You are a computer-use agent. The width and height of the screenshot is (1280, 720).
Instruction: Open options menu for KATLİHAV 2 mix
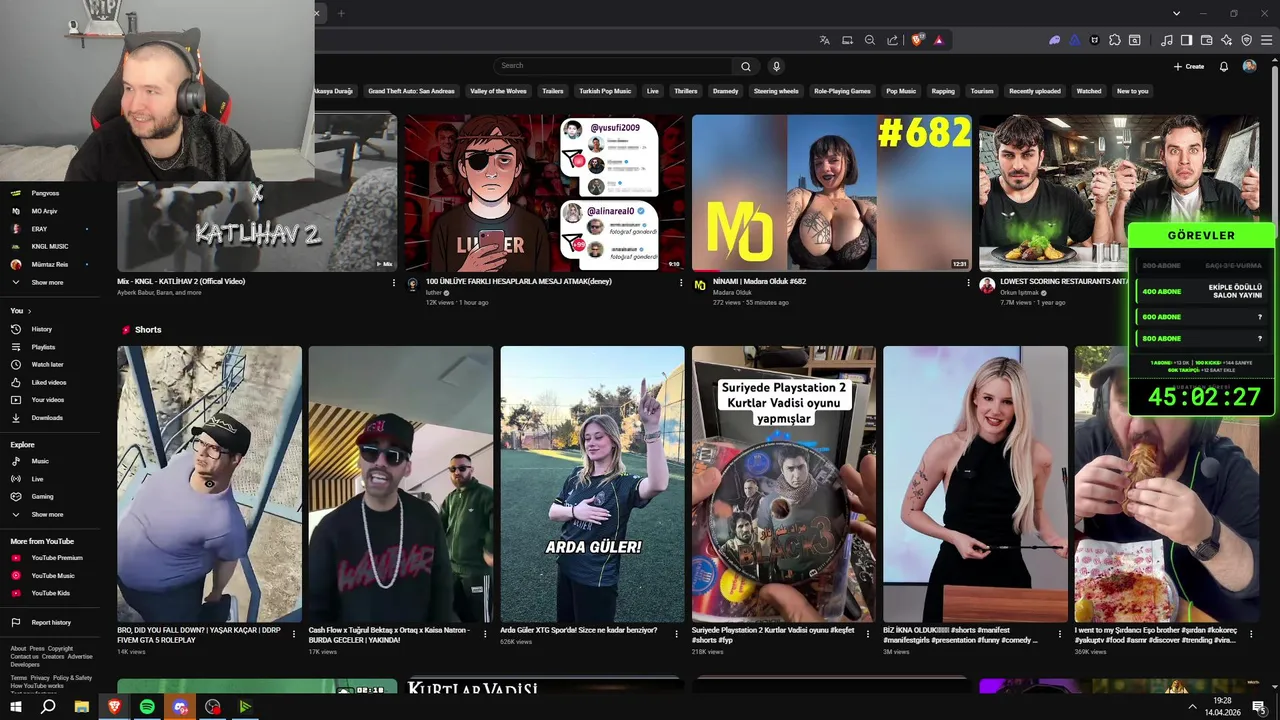[x=394, y=283]
